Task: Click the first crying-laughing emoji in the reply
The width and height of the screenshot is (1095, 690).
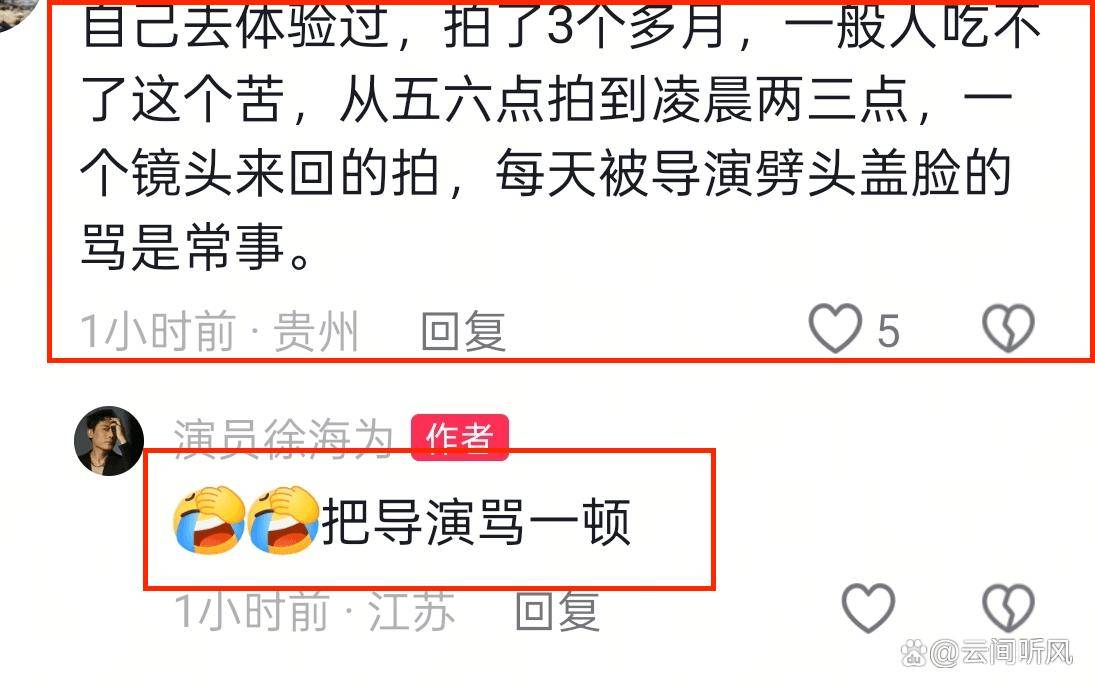Action: click(210, 520)
